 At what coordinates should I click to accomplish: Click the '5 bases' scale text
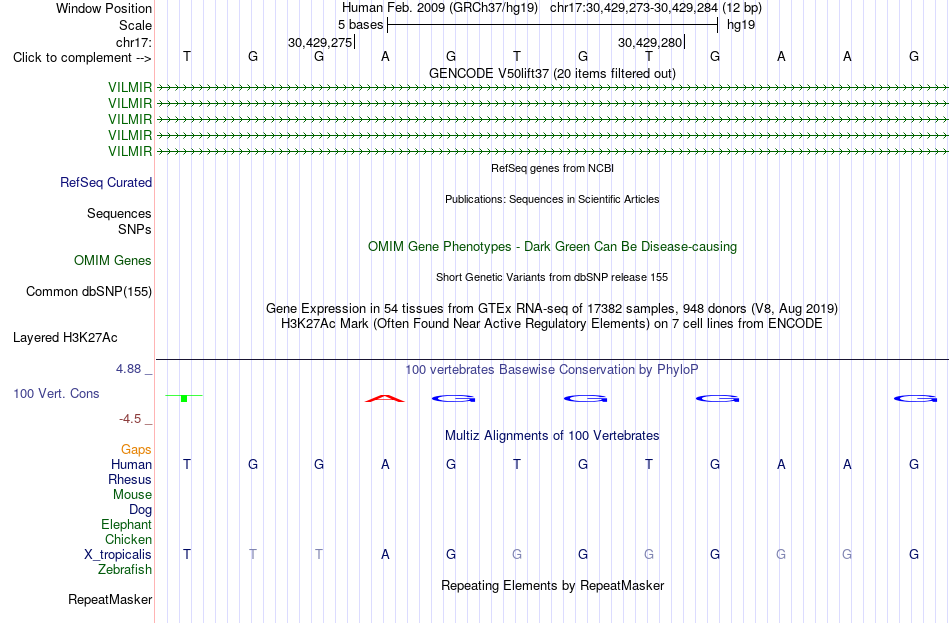pyautogui.click(x=360, y=25)
